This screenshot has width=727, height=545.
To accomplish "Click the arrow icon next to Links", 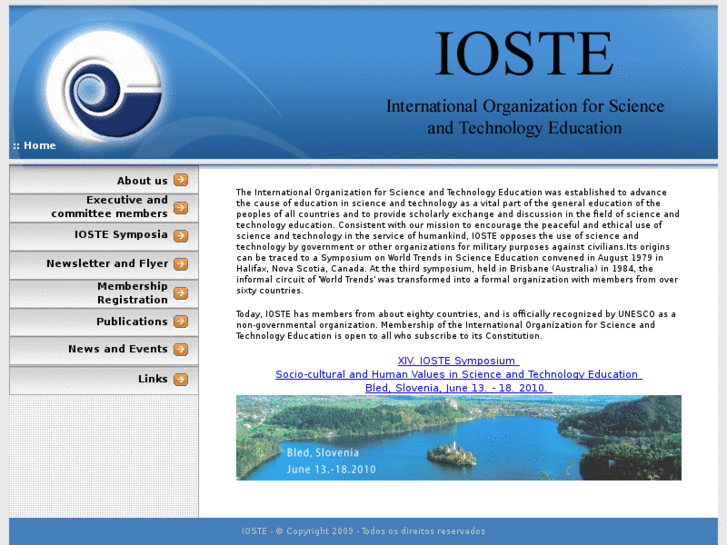I will point(180,379).
